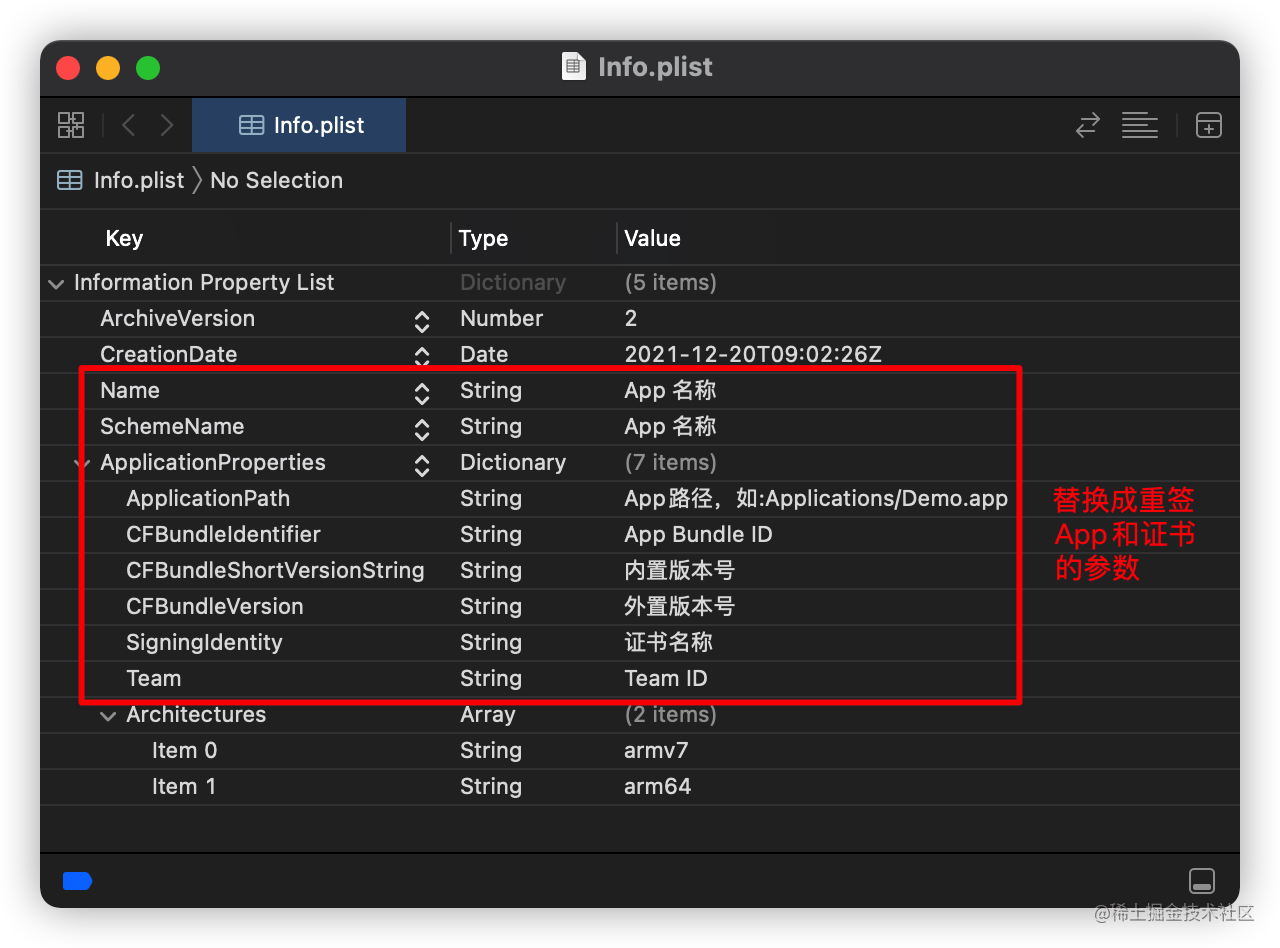Viewport: 1280px width, 948px height.
Task: Select the Information Property List key
Action: pos(204,282)
